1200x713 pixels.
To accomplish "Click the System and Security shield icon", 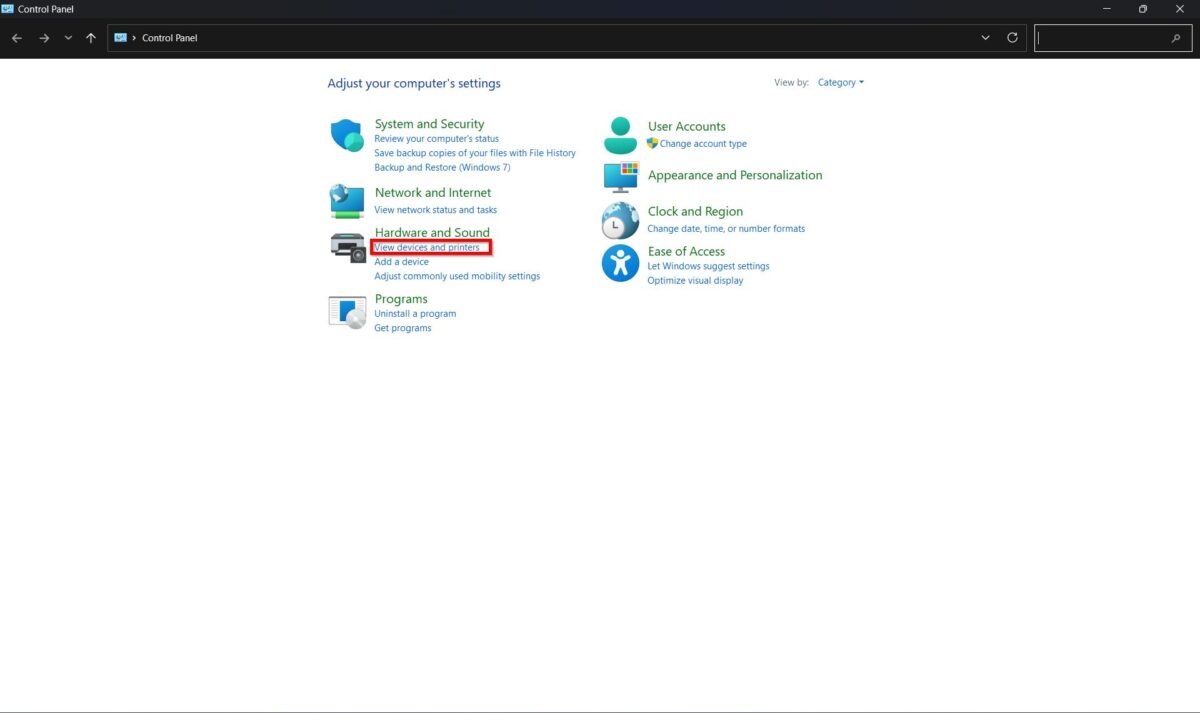I will 347,135.
